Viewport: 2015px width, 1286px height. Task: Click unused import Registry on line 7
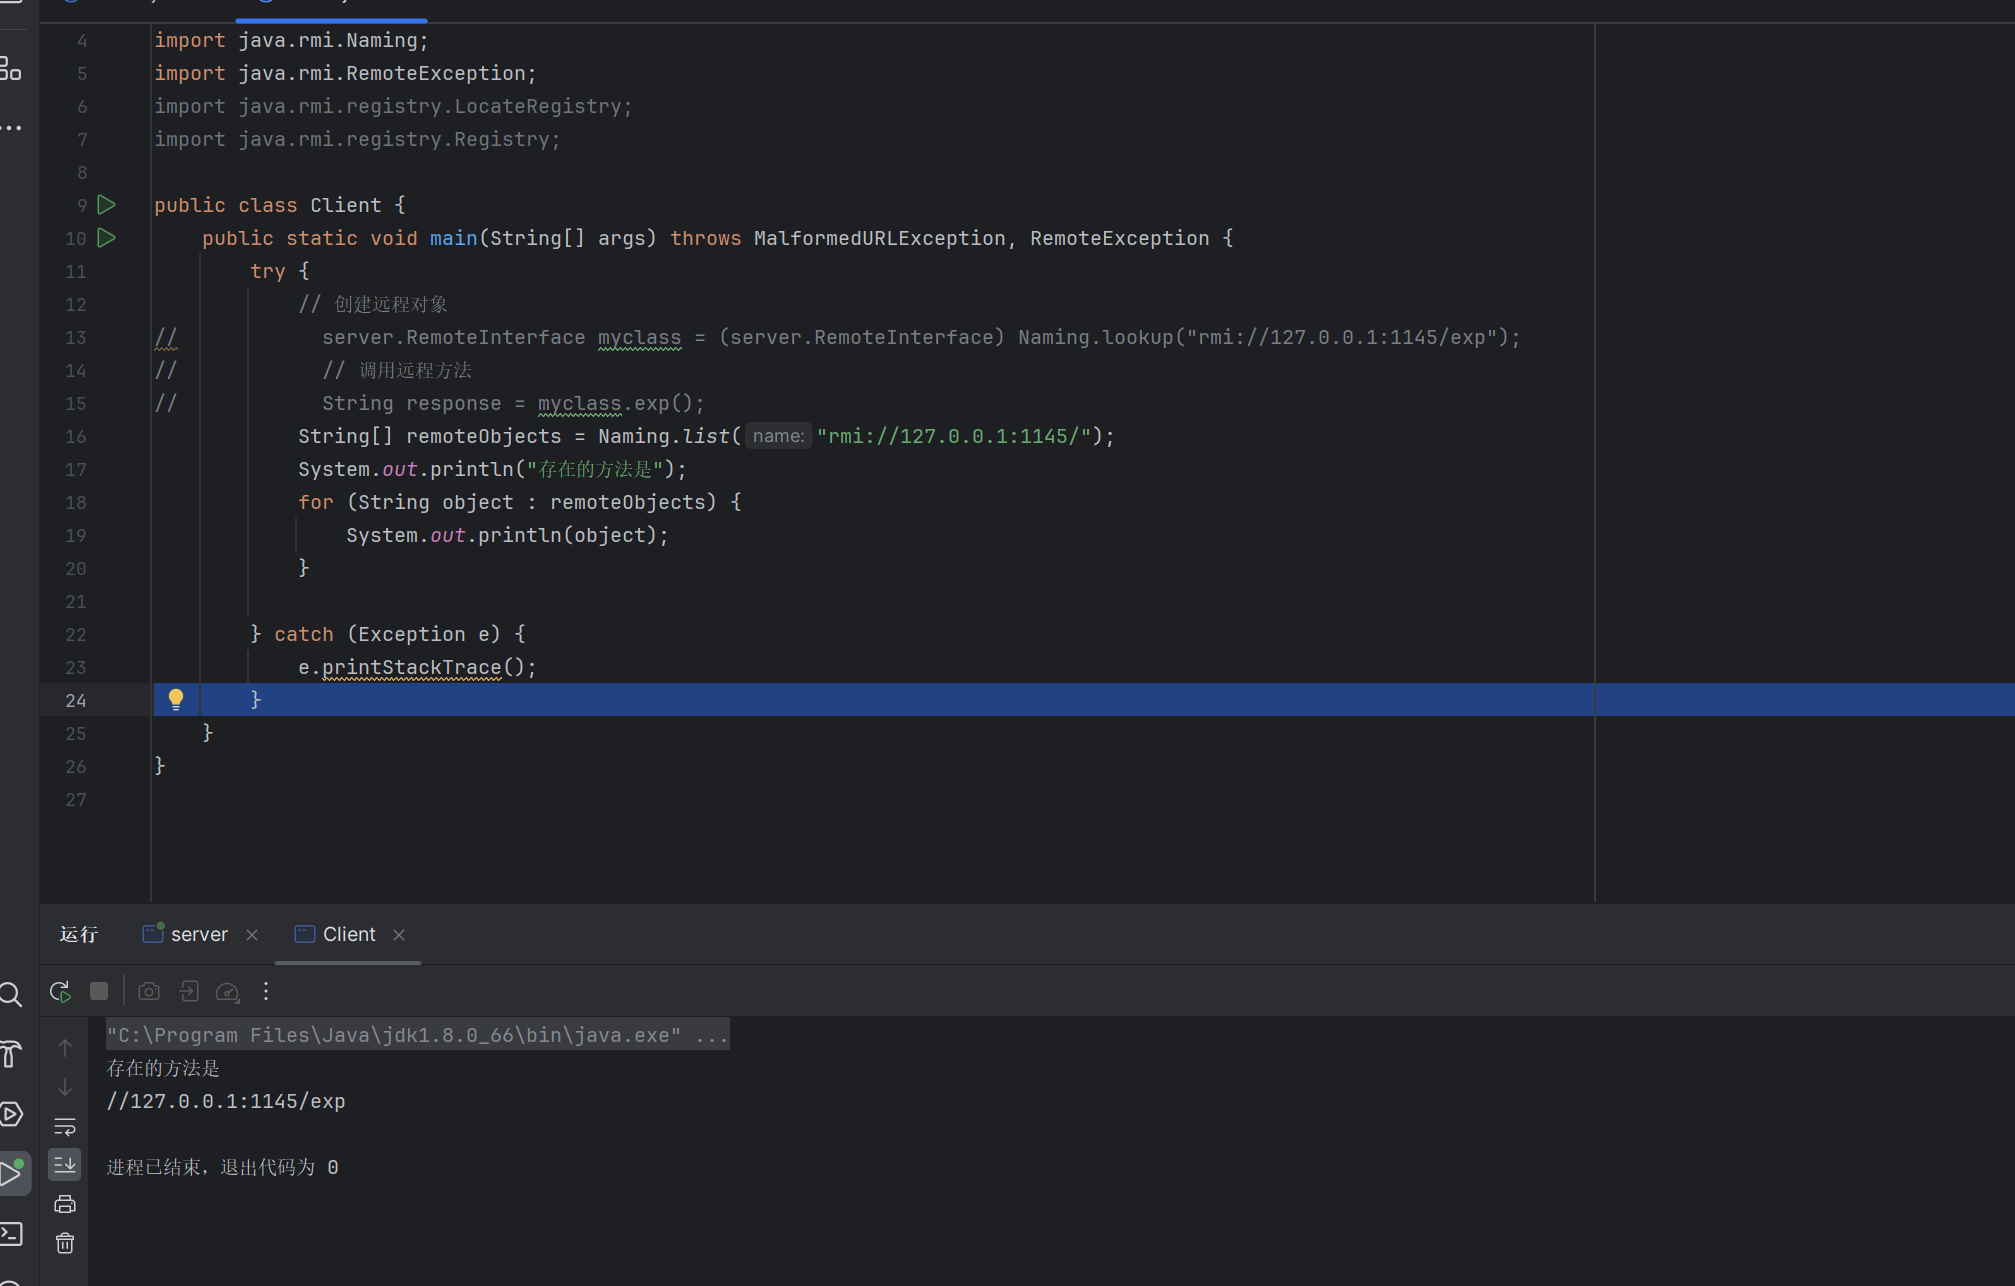click(357, 139)
